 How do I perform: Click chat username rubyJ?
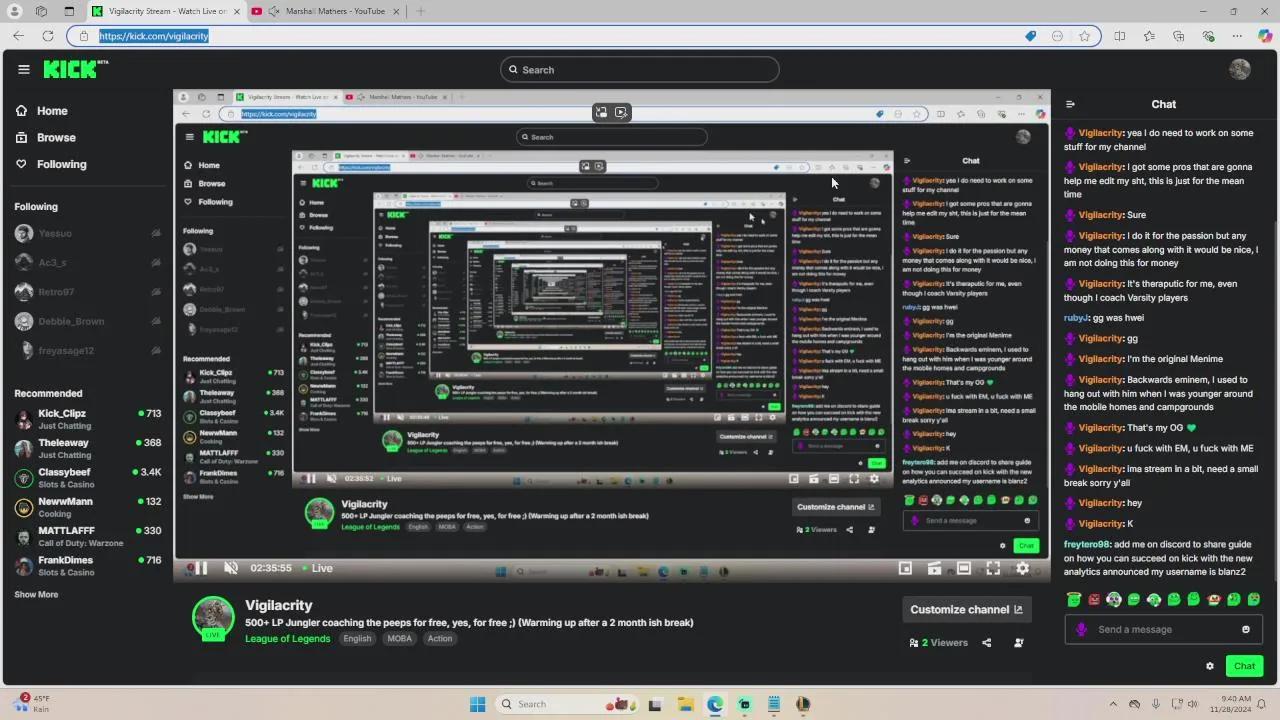1075,318
